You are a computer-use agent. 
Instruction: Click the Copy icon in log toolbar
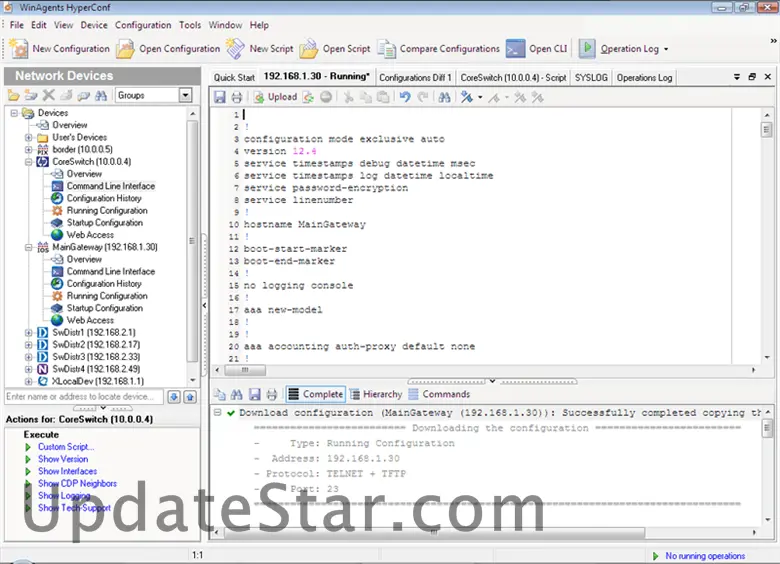point(219,394)
